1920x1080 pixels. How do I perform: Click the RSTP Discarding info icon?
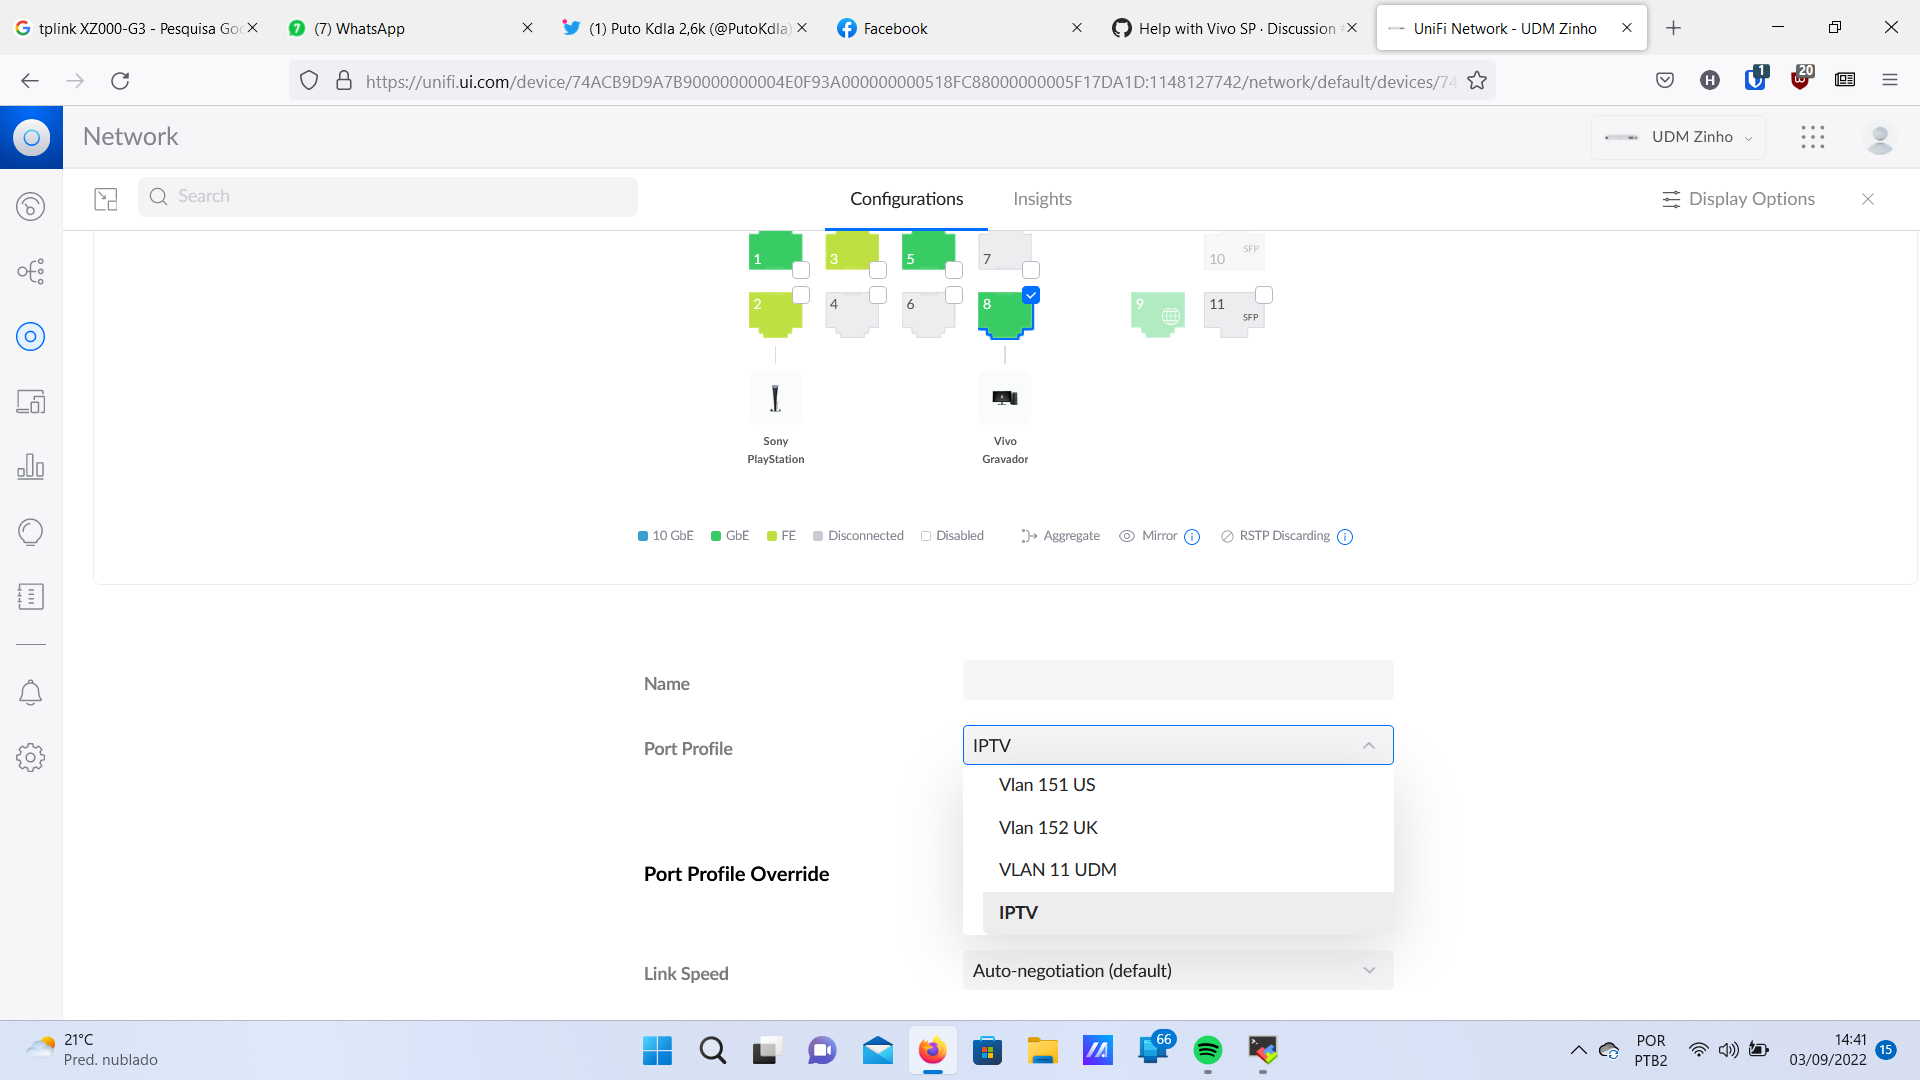click(1345, 537)
